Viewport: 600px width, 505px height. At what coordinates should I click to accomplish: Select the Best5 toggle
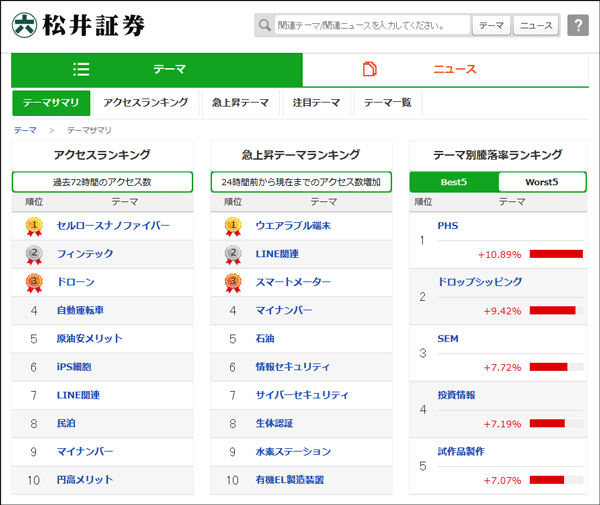[x=454, y=182]
